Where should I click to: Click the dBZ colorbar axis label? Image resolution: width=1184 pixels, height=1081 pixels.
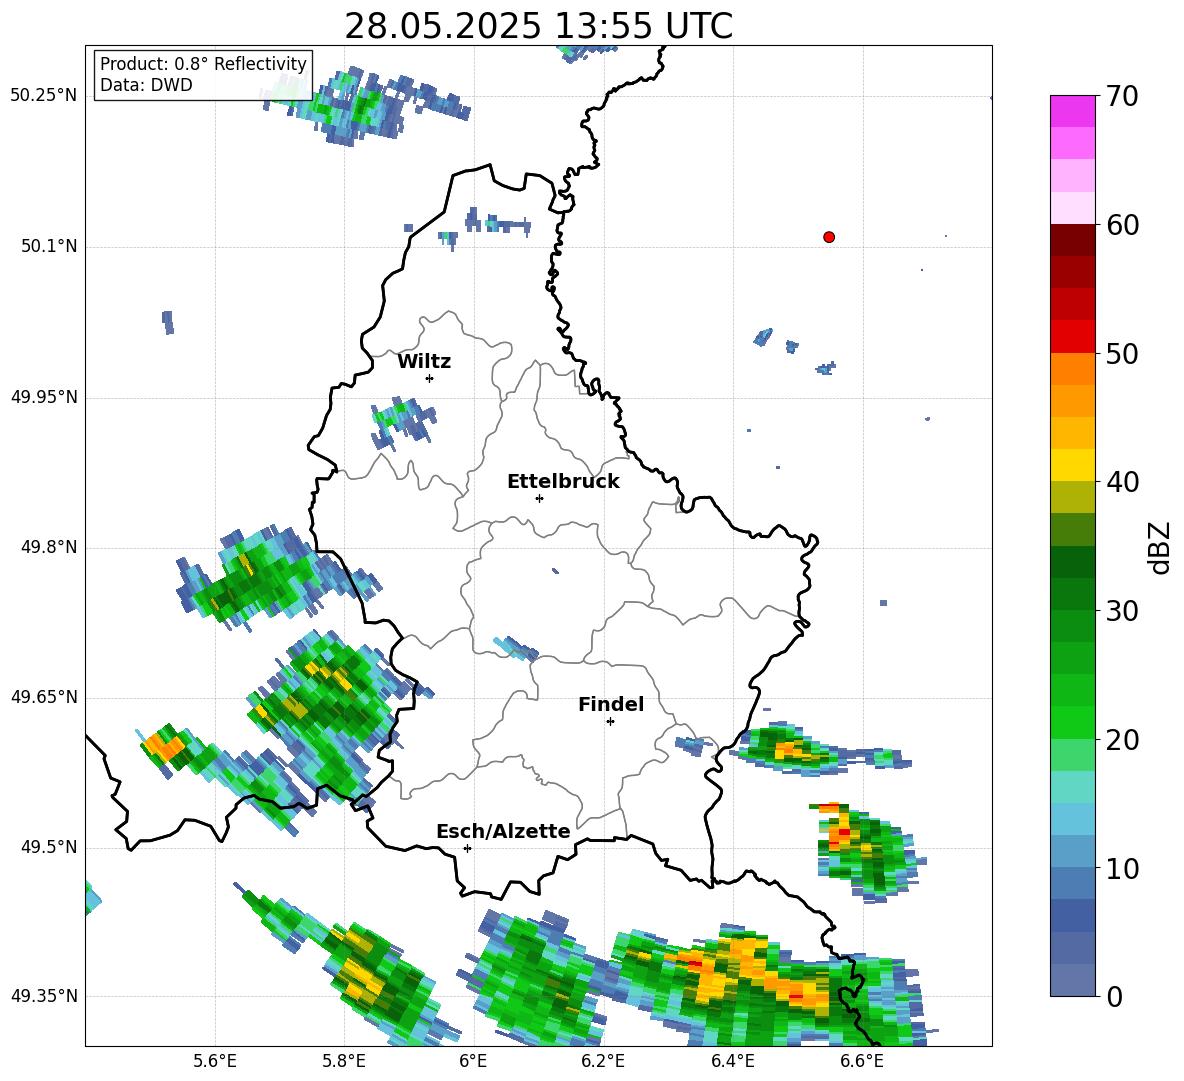[x=1161, y=547]
